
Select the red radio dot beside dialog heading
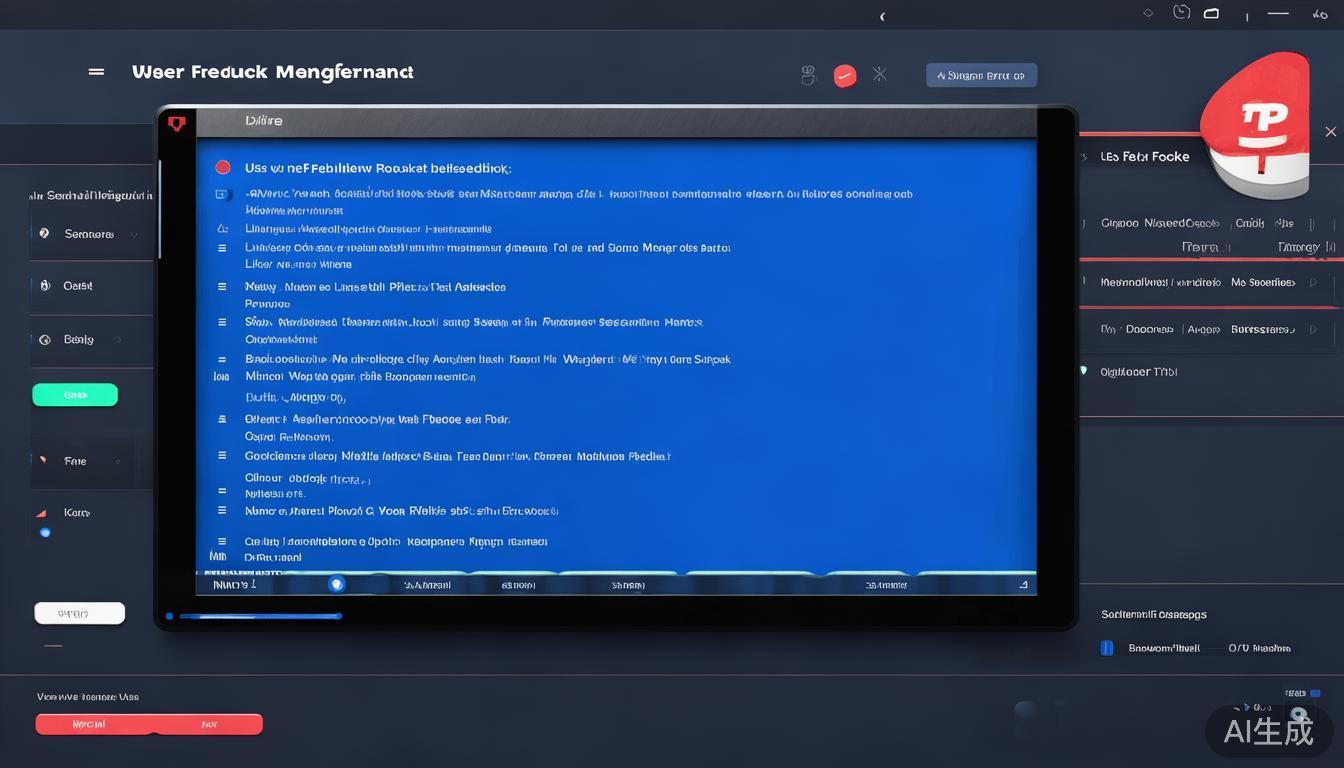click(x=223, y=168)
